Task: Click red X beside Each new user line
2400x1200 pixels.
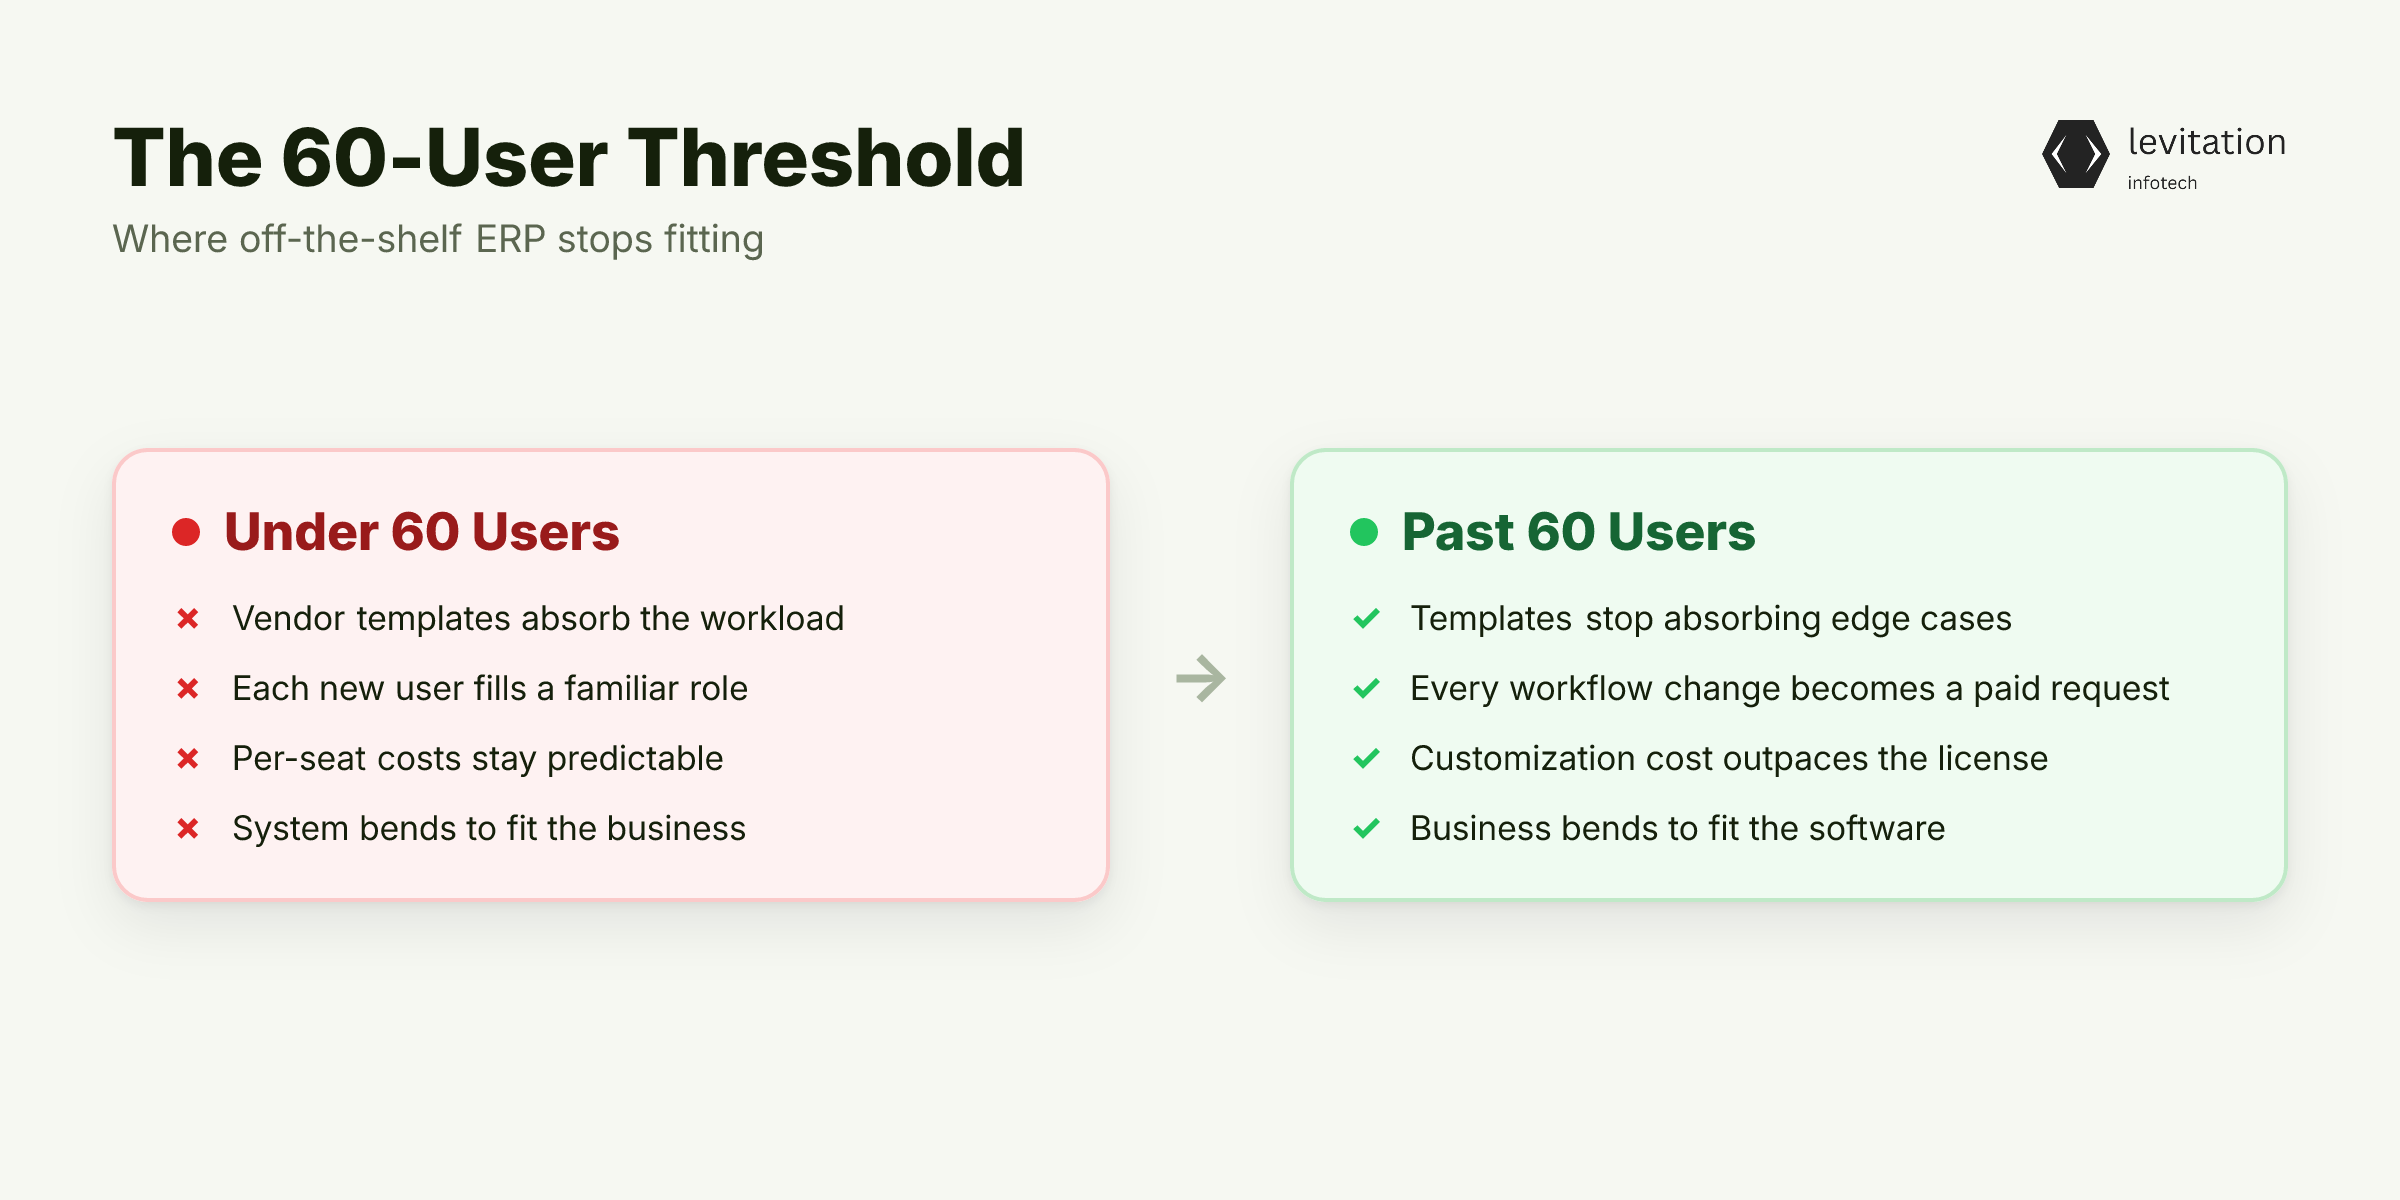Action: pyautogui.click(x=187, y=689)
